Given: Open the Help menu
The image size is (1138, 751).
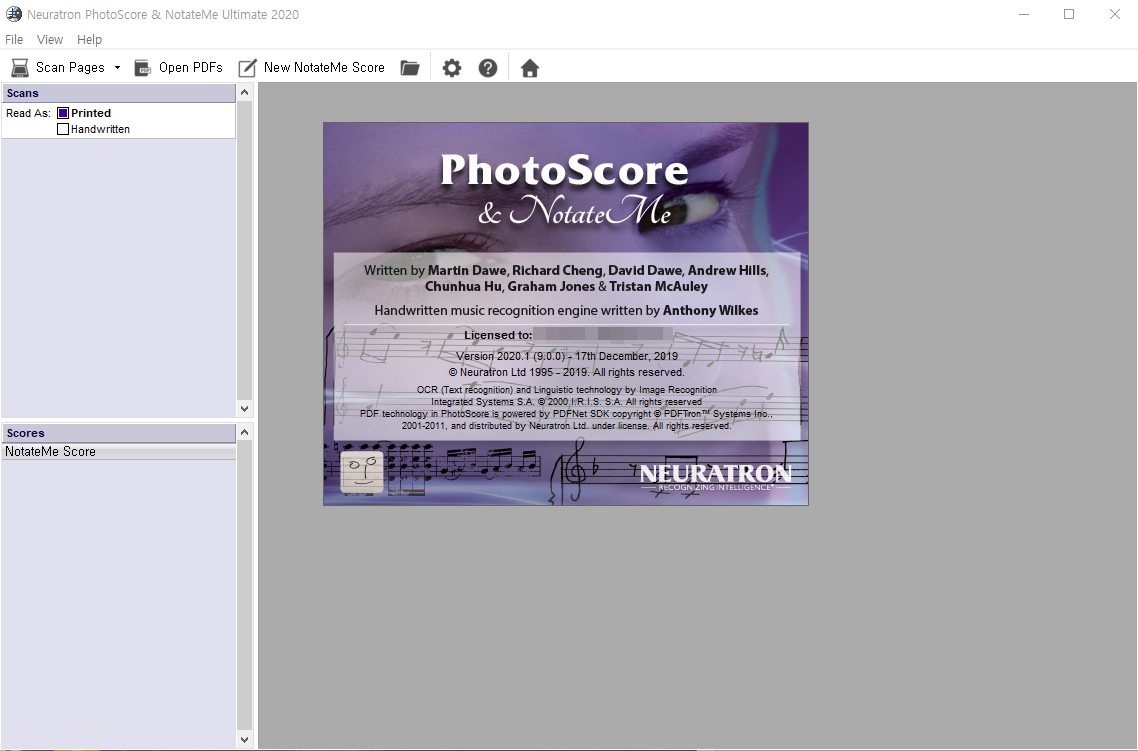Looking at the screenshot, I should point(89,39).
